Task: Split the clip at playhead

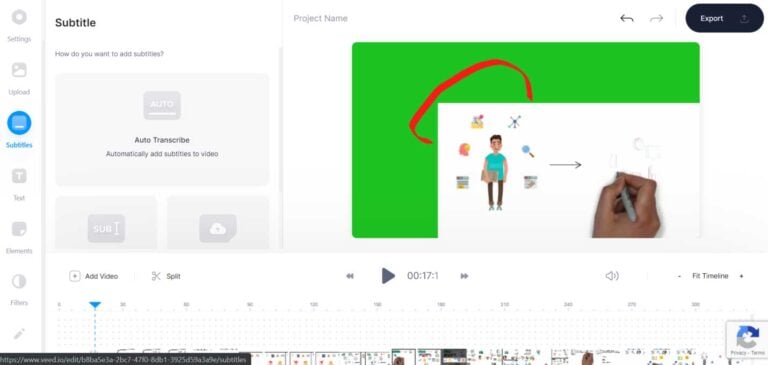Action: pos(166,276)
